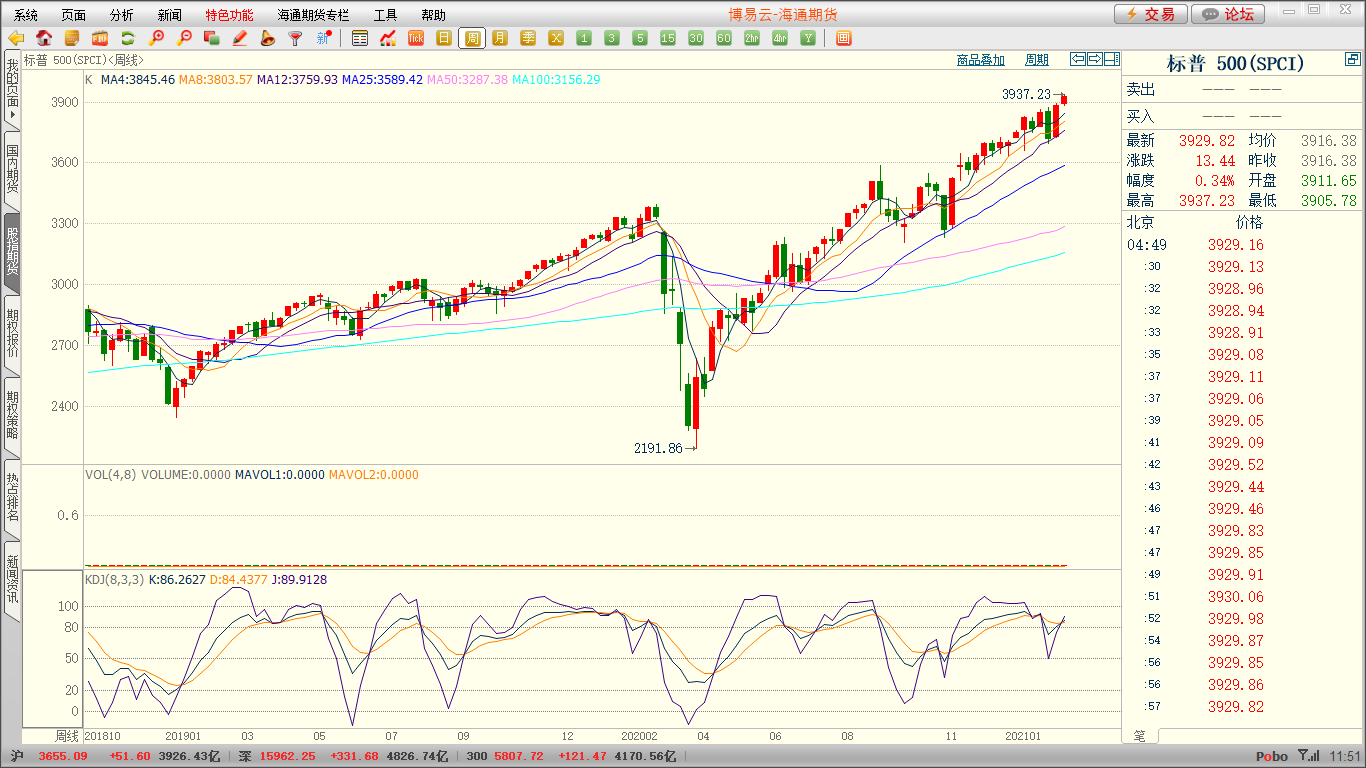Open the 分析 menu
The height and width of the screenshot is (768, 1366).
121,15
